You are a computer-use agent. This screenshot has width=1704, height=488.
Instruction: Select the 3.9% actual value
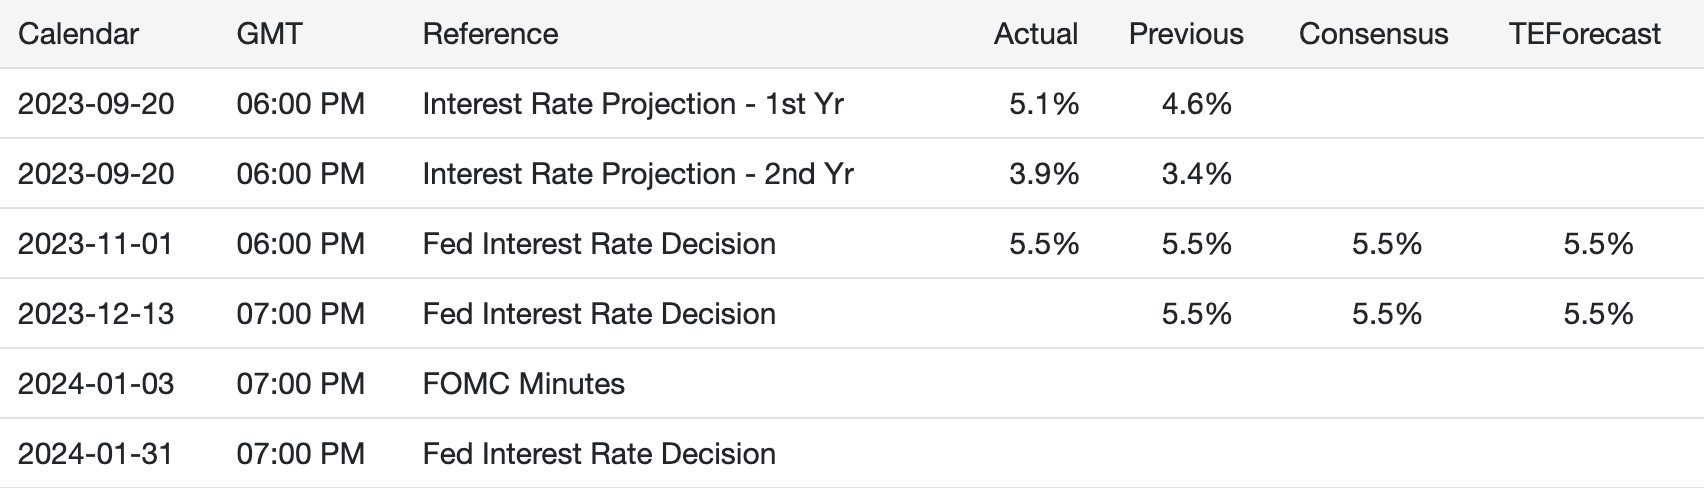pyautogui.click(x=1044, y=174)
